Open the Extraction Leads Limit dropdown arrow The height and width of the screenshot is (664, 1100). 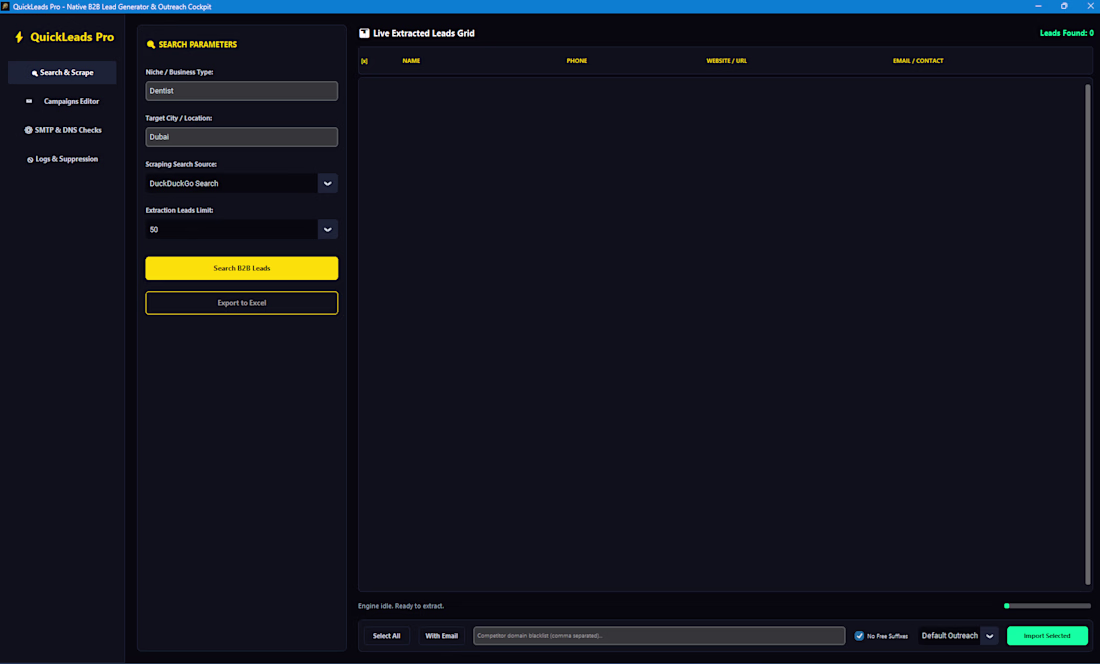click(328, 229)
